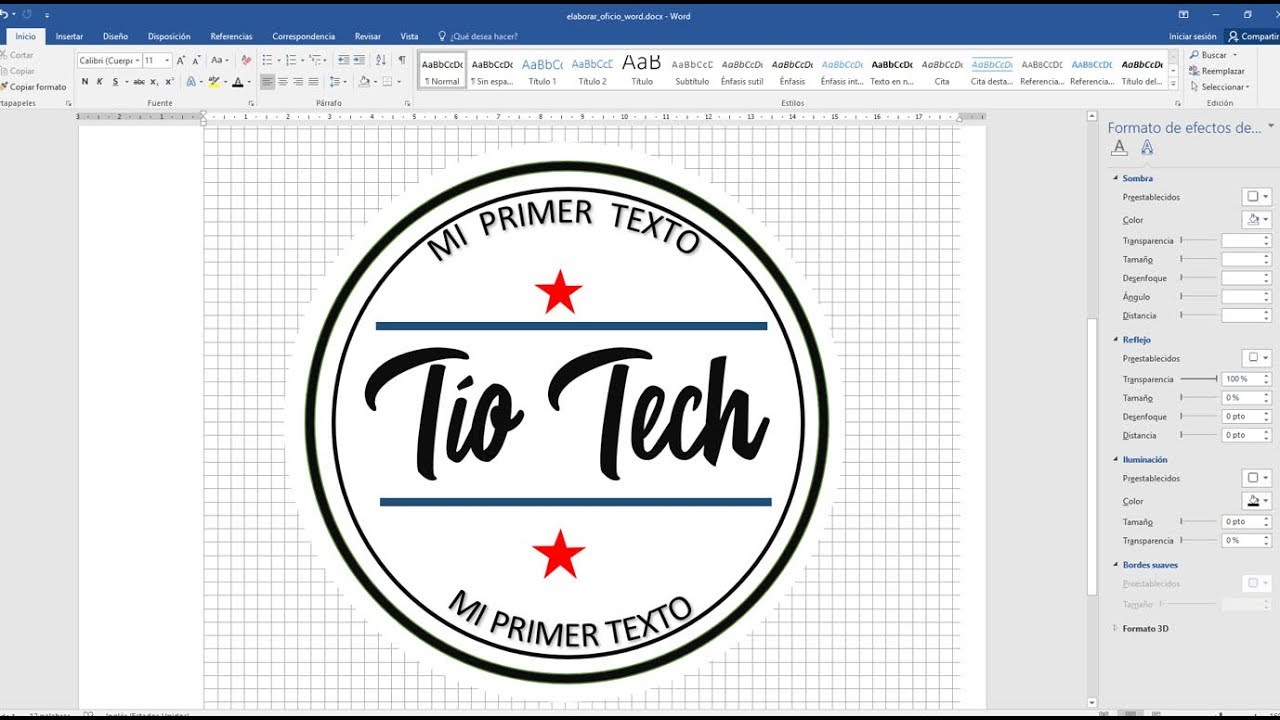Viewport: 1280px width, 720px height.
Task: Open the text effects (outlined A) tab in pane
Action: (x=1147, y=148)
